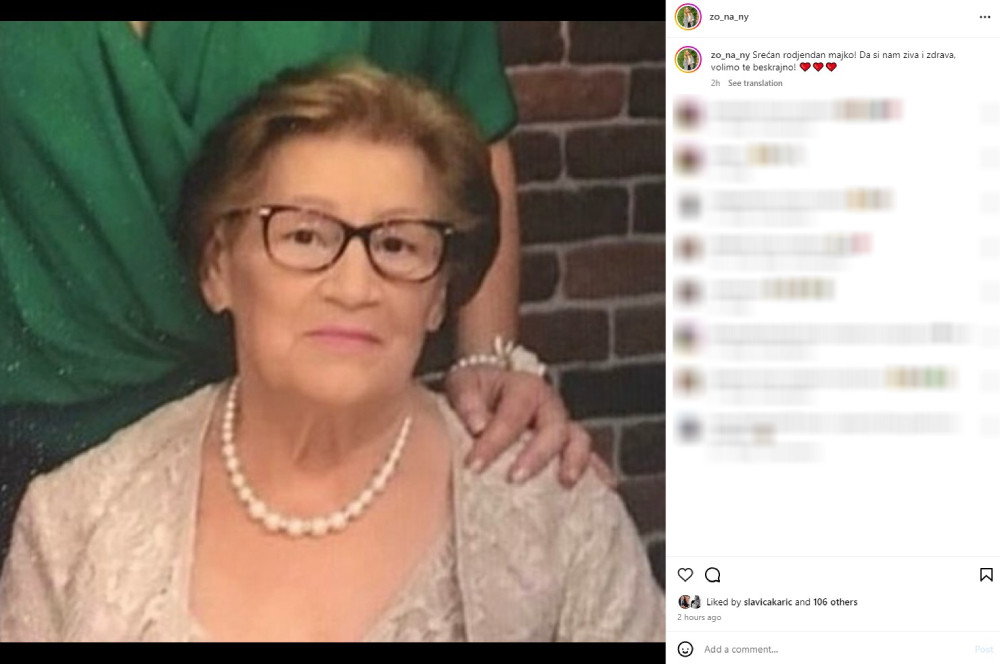Click the 2 hours ago timestamp
This screenshot has height=664, width=1000.
coord(699,617)
